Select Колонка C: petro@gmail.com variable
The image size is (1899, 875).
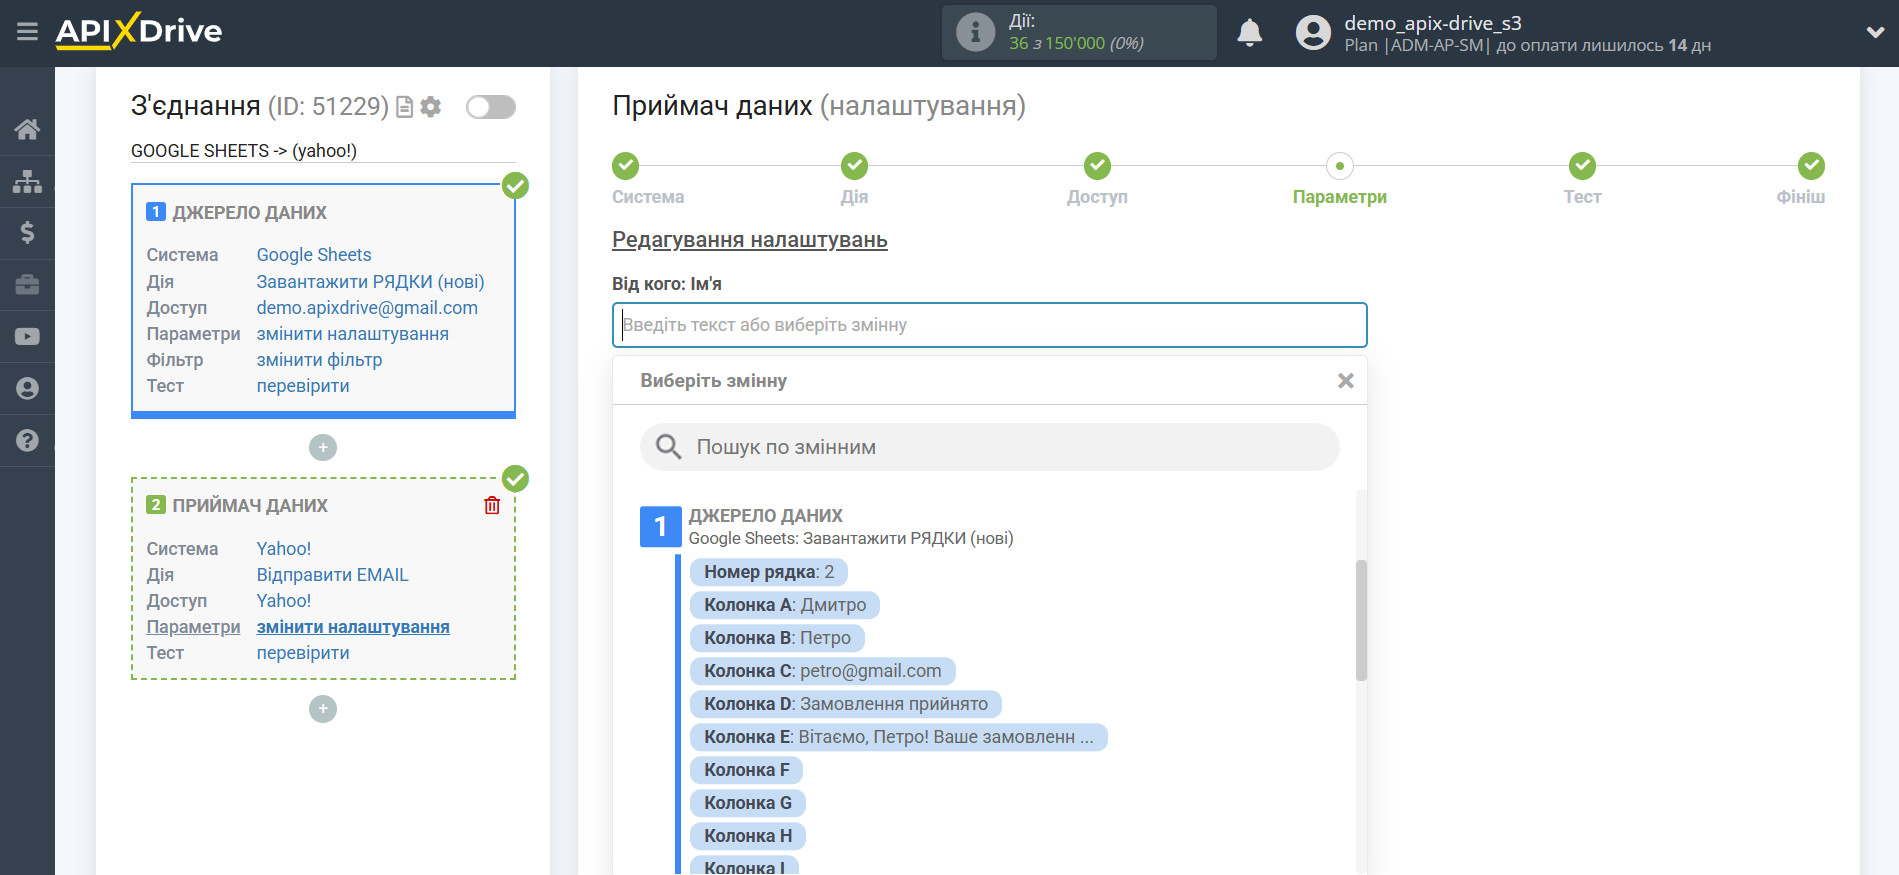click(x=823, y=671)
